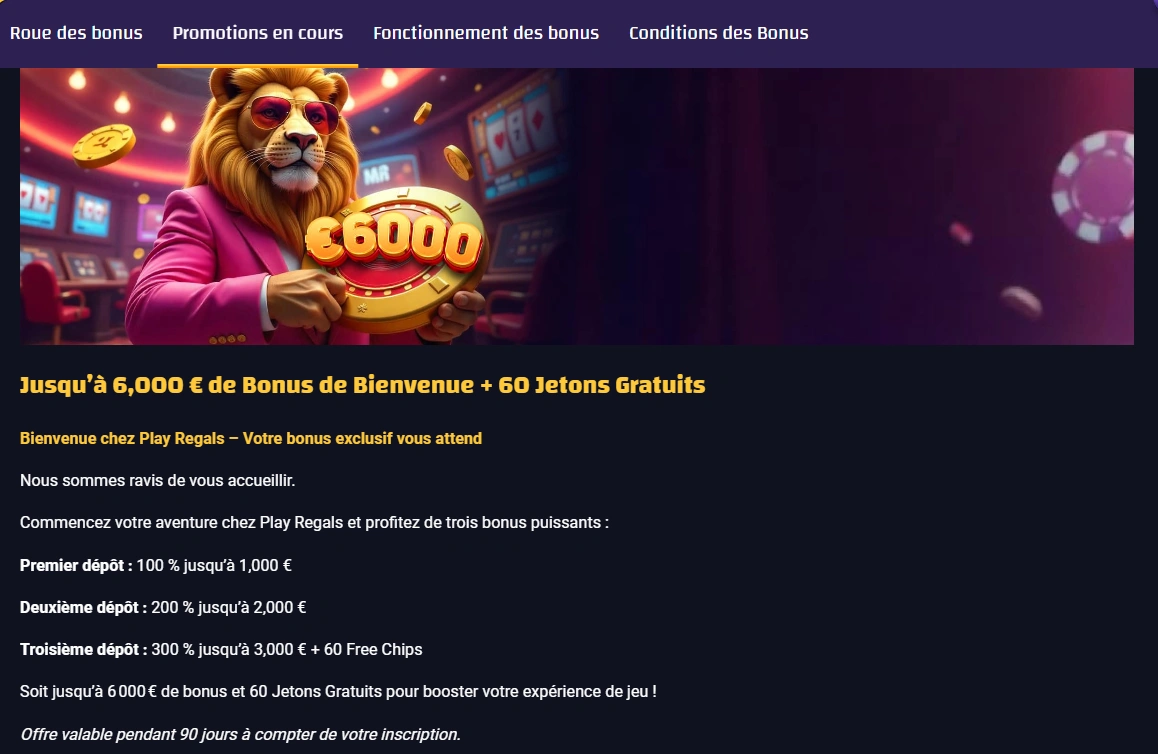Click the Bienvenue chez Play Regals subtitle
Image resolution: width=1158 pixels, height=754 pixels.
coord(251,438)
